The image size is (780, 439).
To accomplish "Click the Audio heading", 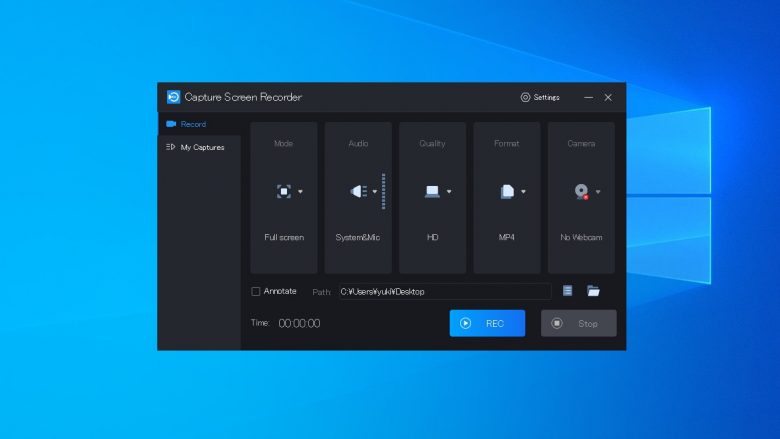I will 358,143.
